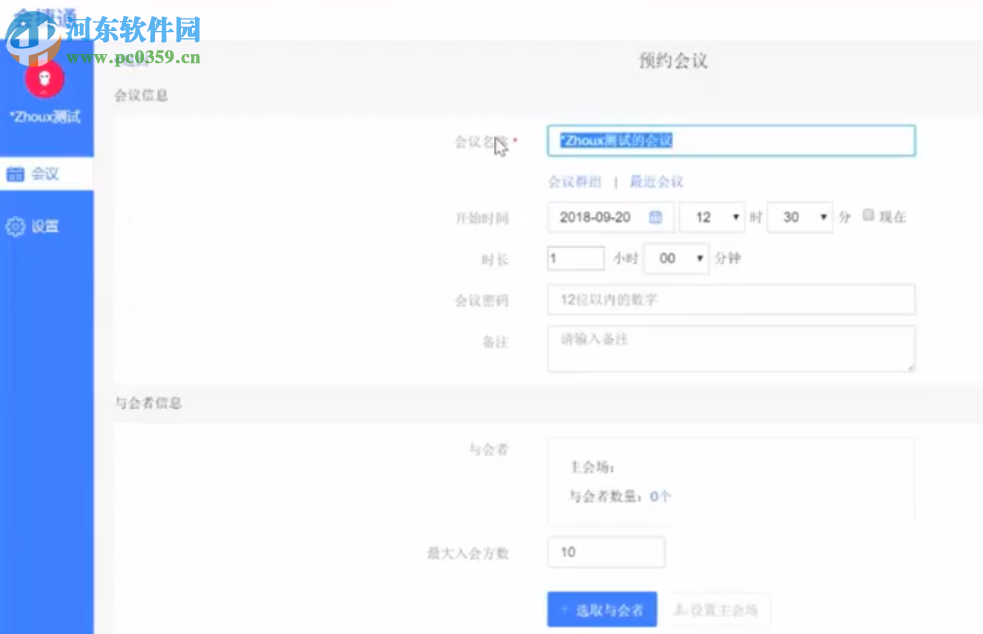Click the start date field 2018-09-20

611,217
